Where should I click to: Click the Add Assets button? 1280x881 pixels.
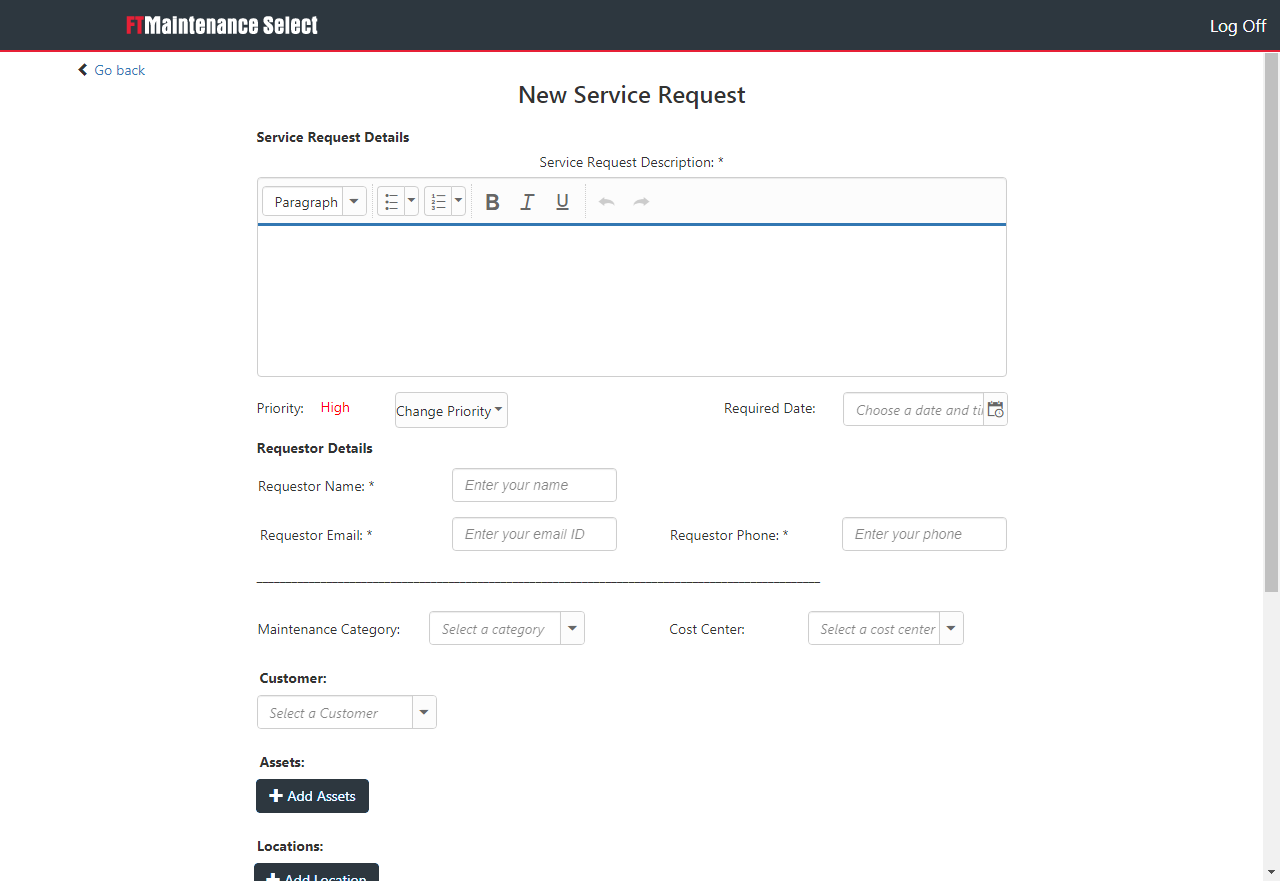pos(312,796)
